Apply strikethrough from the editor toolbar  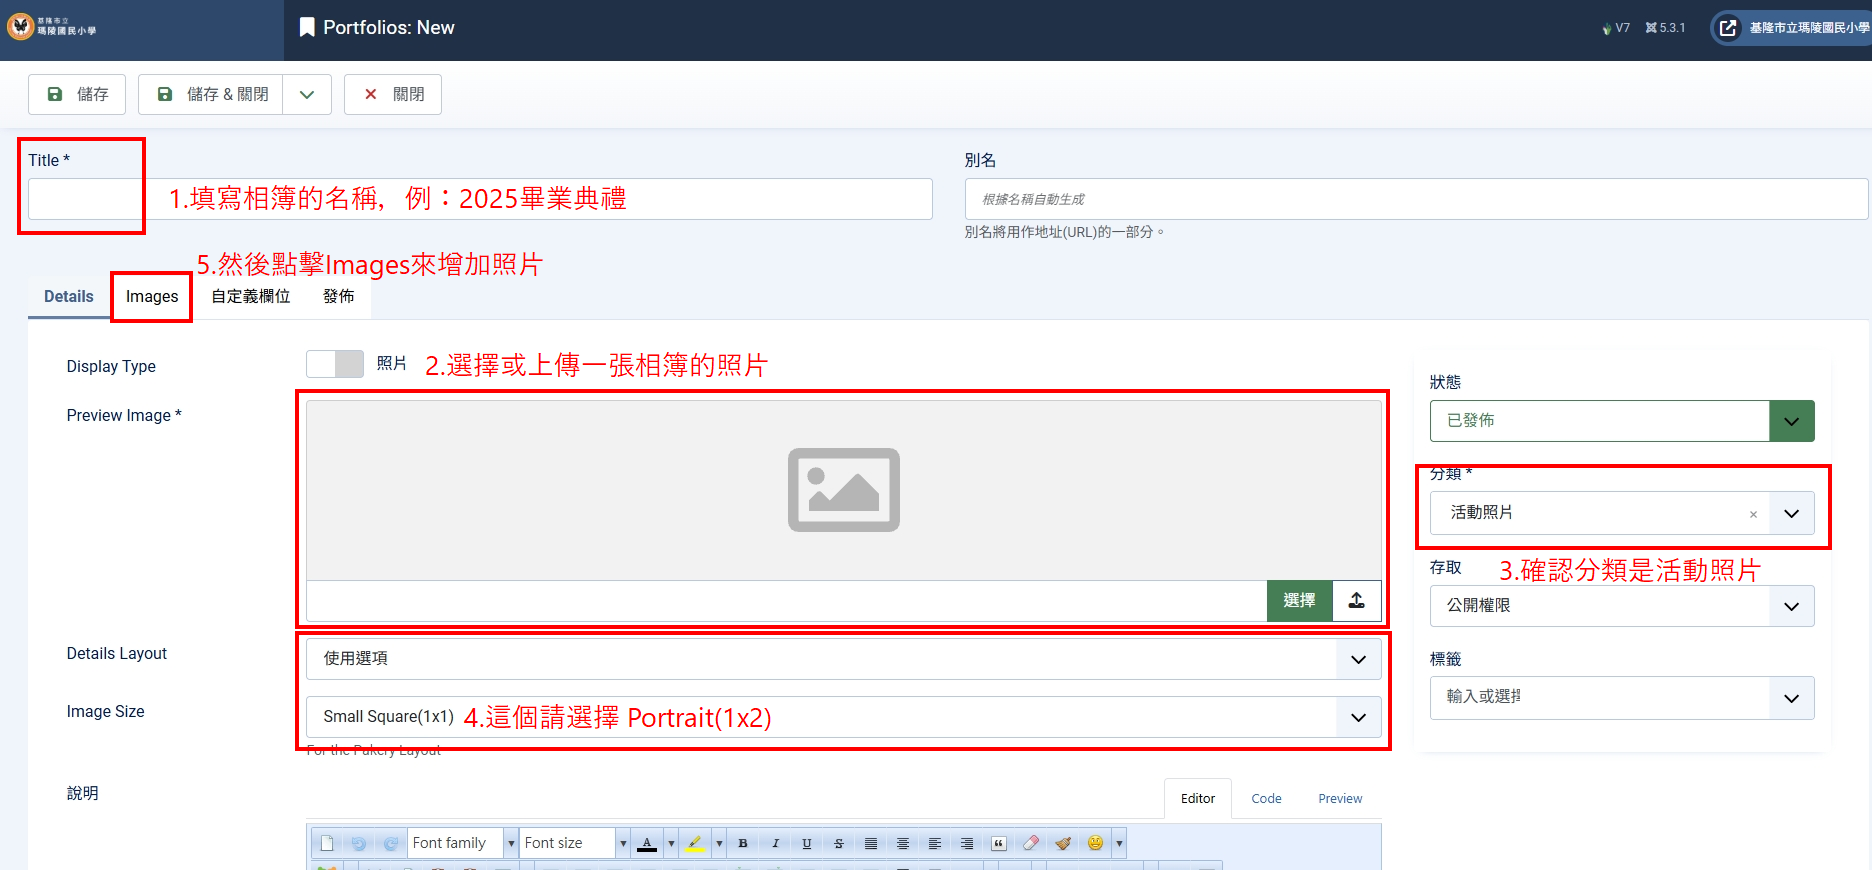pos(839,843)
